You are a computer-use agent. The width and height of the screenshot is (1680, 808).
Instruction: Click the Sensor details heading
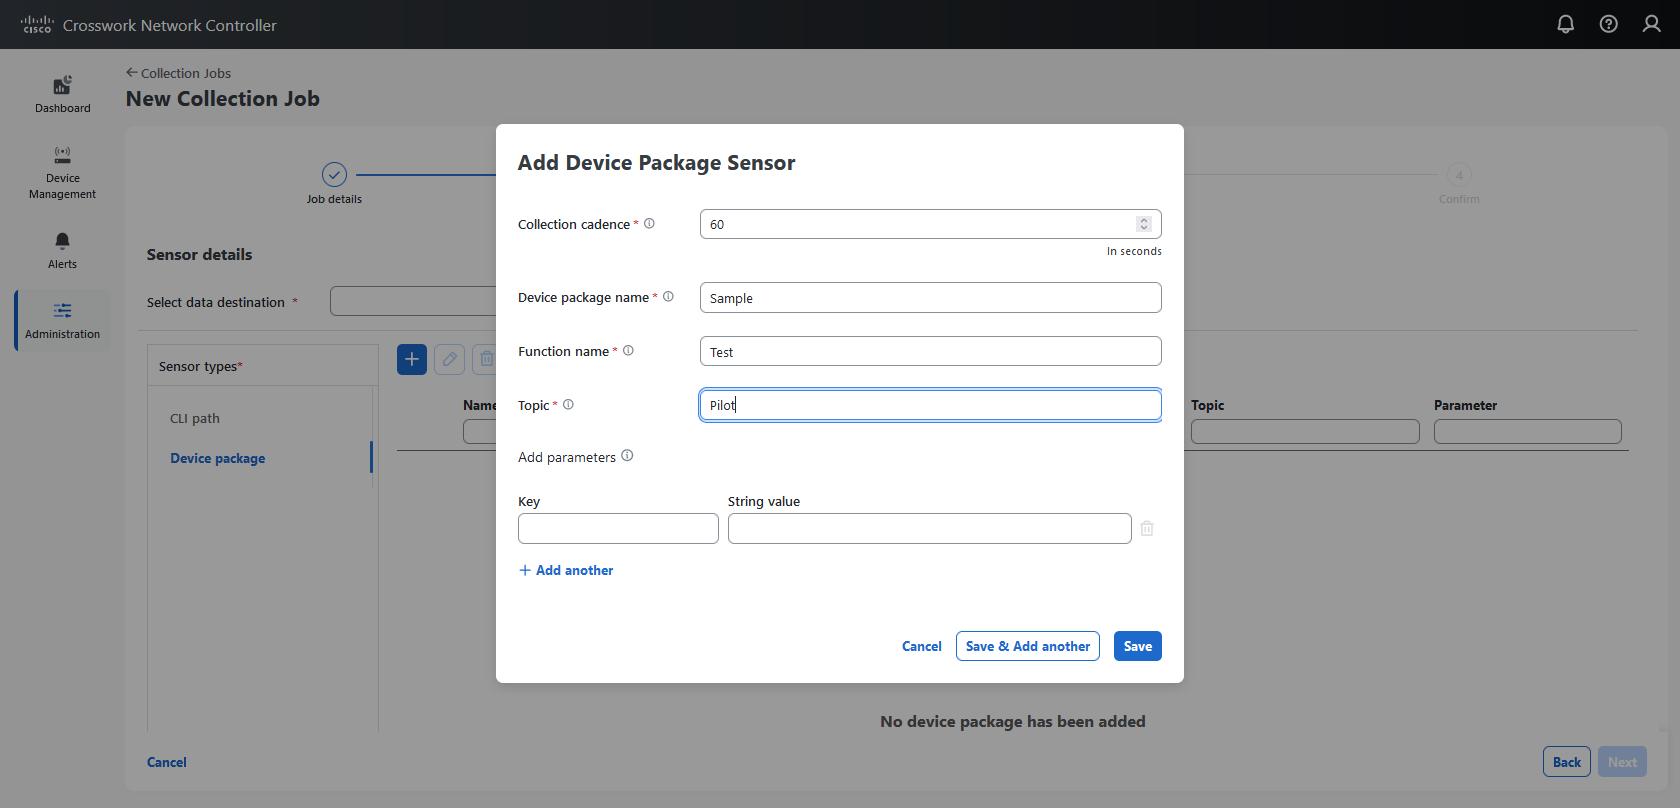coord(199,254)
